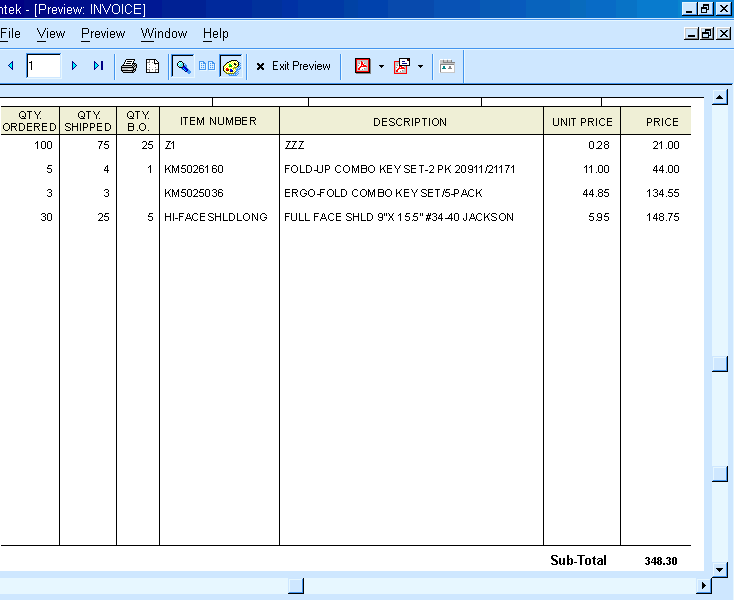Click the toolbar icon right of PDF buttons
The width and height of the screenshot is (736, 600).
(x=447, y=66)
